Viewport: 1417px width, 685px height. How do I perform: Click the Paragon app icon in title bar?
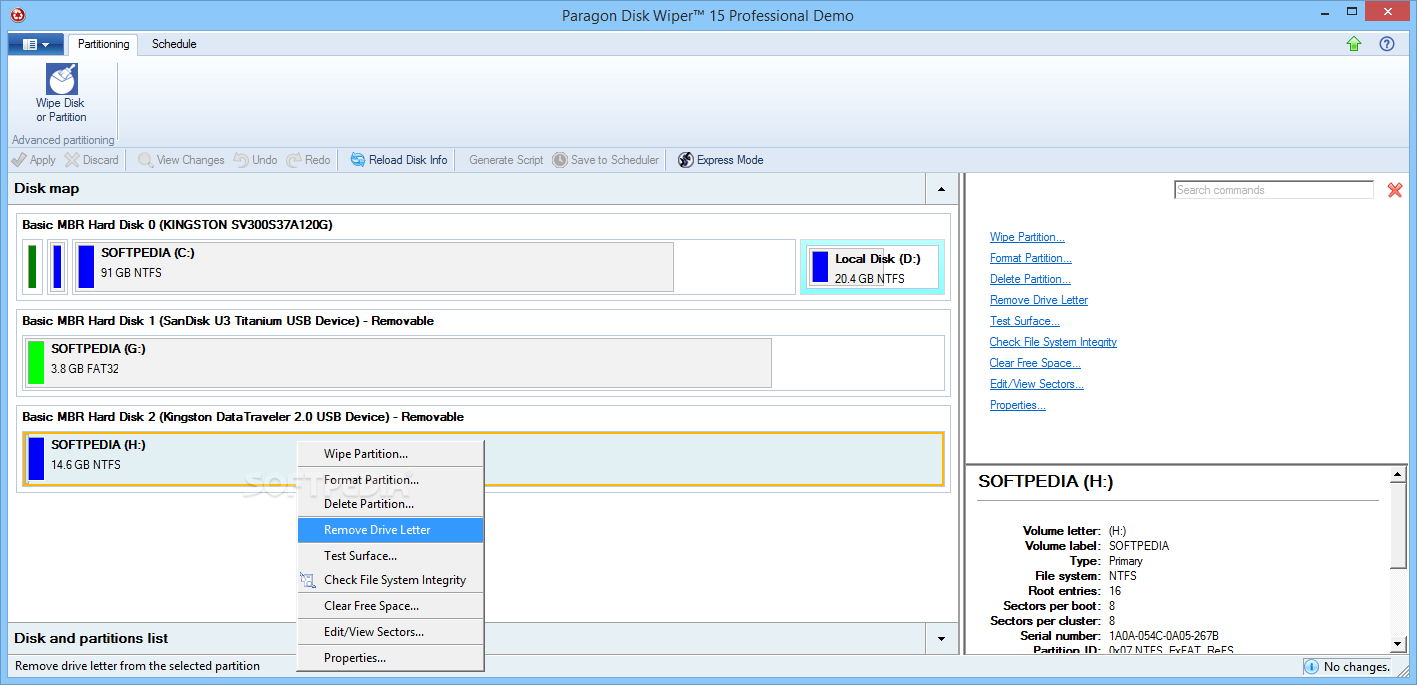(x=18, y=15)
